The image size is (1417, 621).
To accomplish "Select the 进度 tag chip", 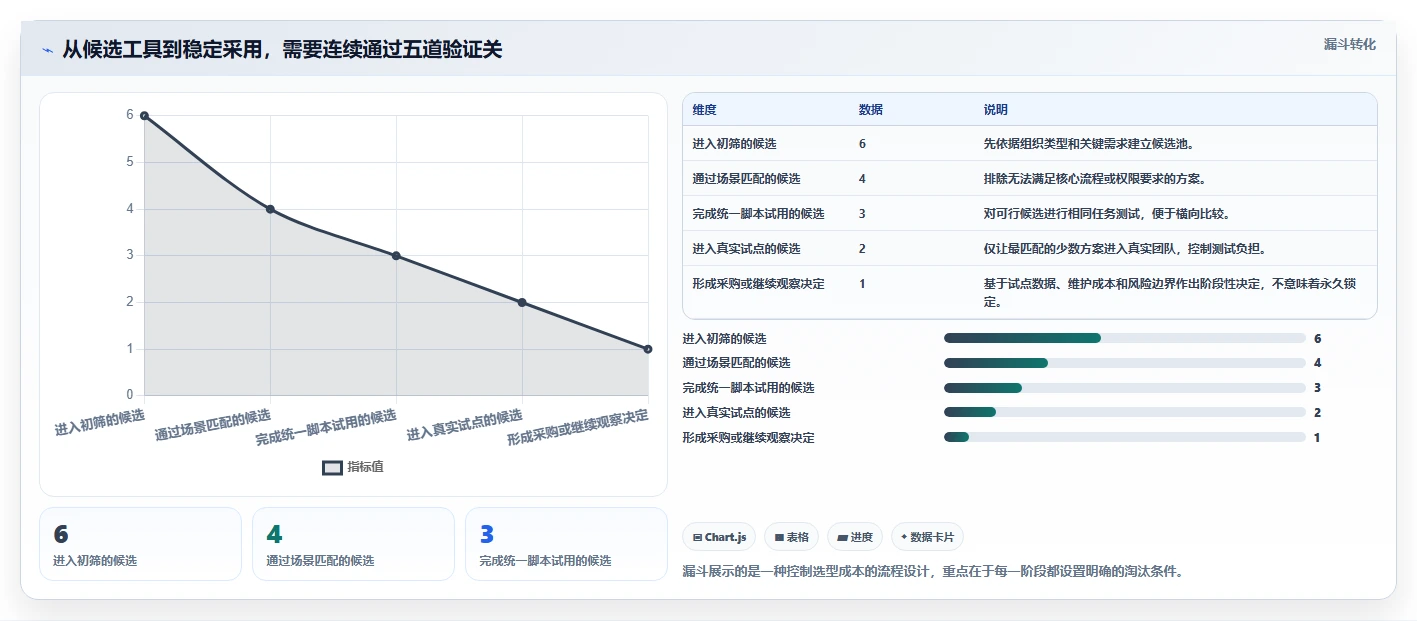I will tap(855, 537).
